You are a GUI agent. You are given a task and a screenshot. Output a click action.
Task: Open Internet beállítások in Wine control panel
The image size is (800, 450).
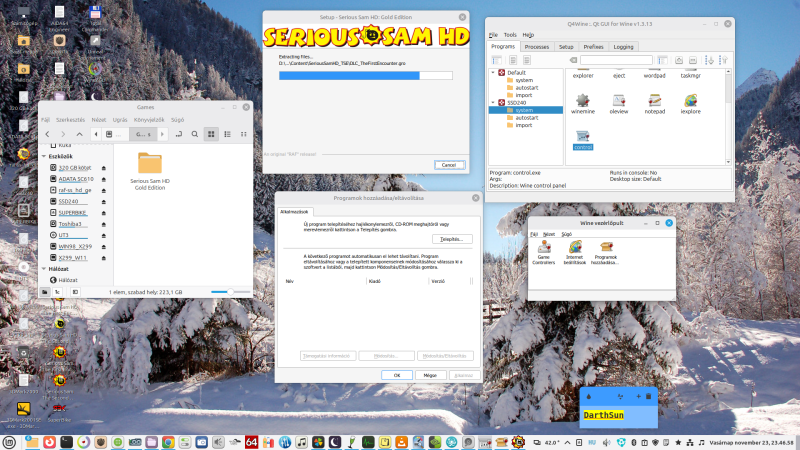click(575, 253)
